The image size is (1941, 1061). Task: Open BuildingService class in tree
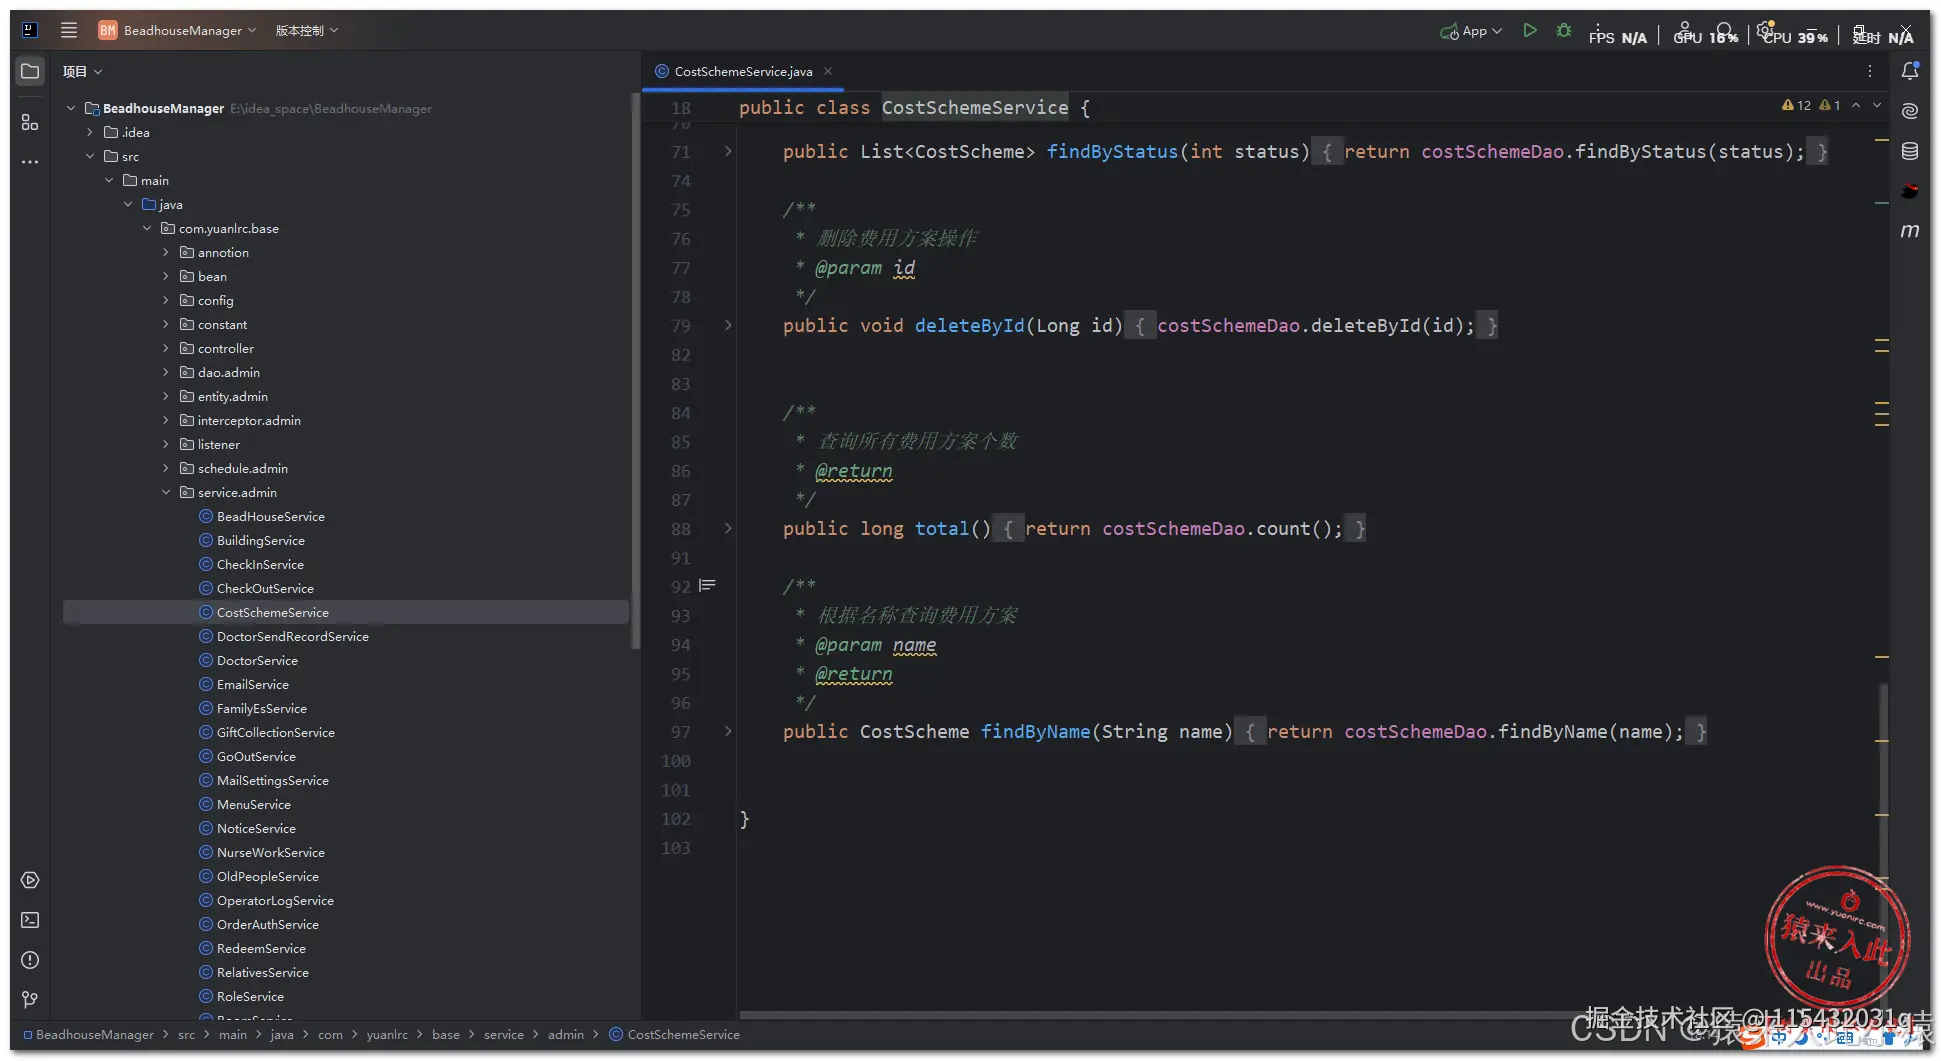click(x=260, y=540)
